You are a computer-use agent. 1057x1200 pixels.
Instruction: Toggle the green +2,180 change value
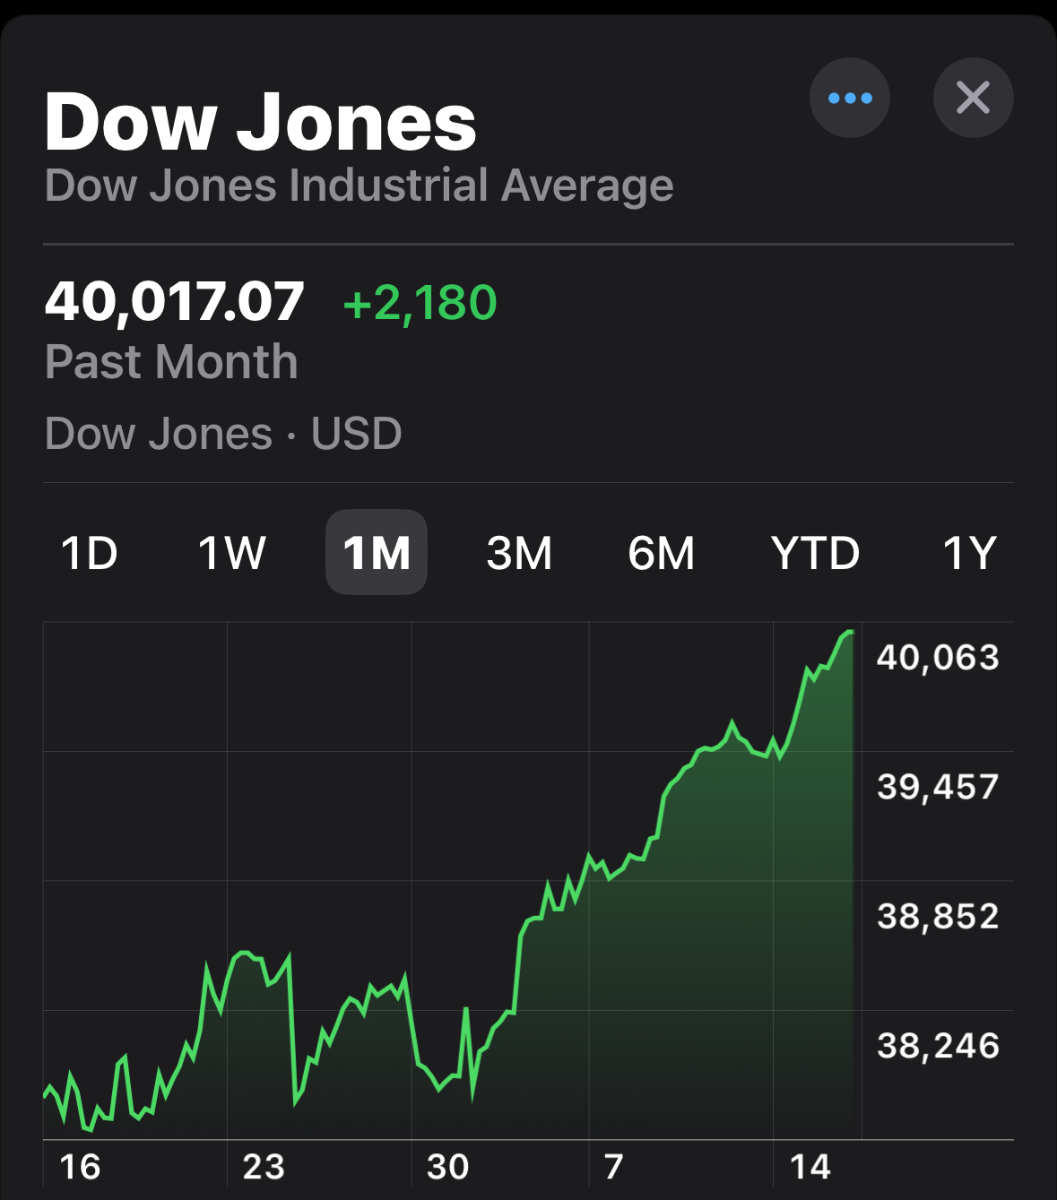[420, 303]
